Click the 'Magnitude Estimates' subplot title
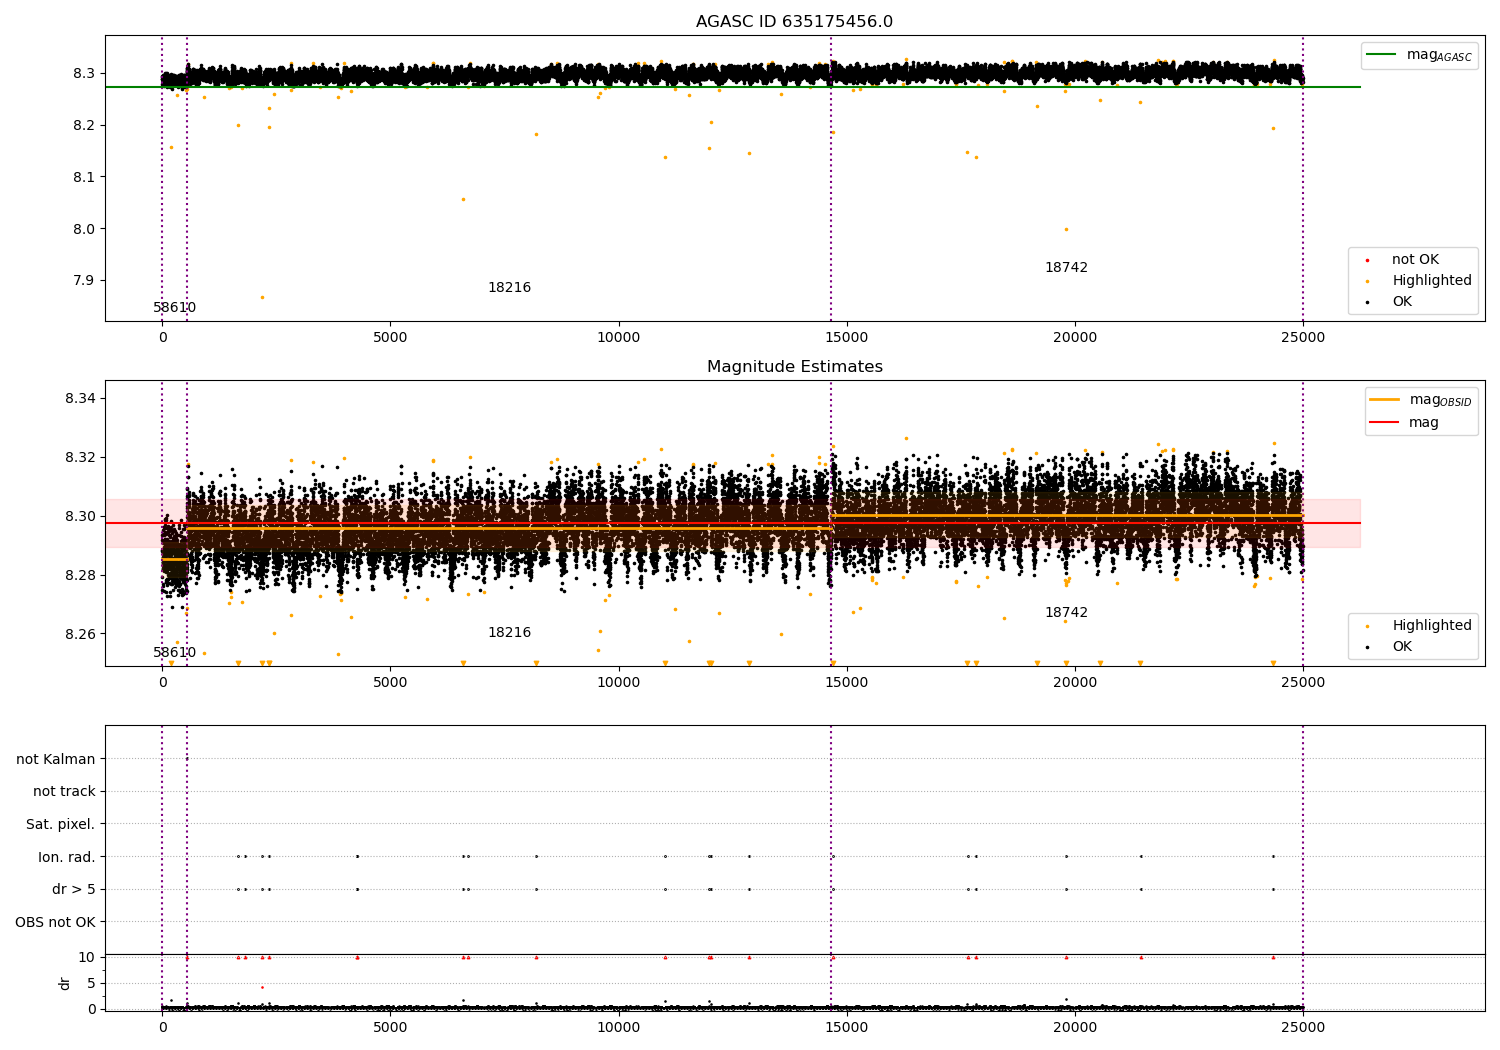This screenshot has width=1500, height=1050. (794, 367)
